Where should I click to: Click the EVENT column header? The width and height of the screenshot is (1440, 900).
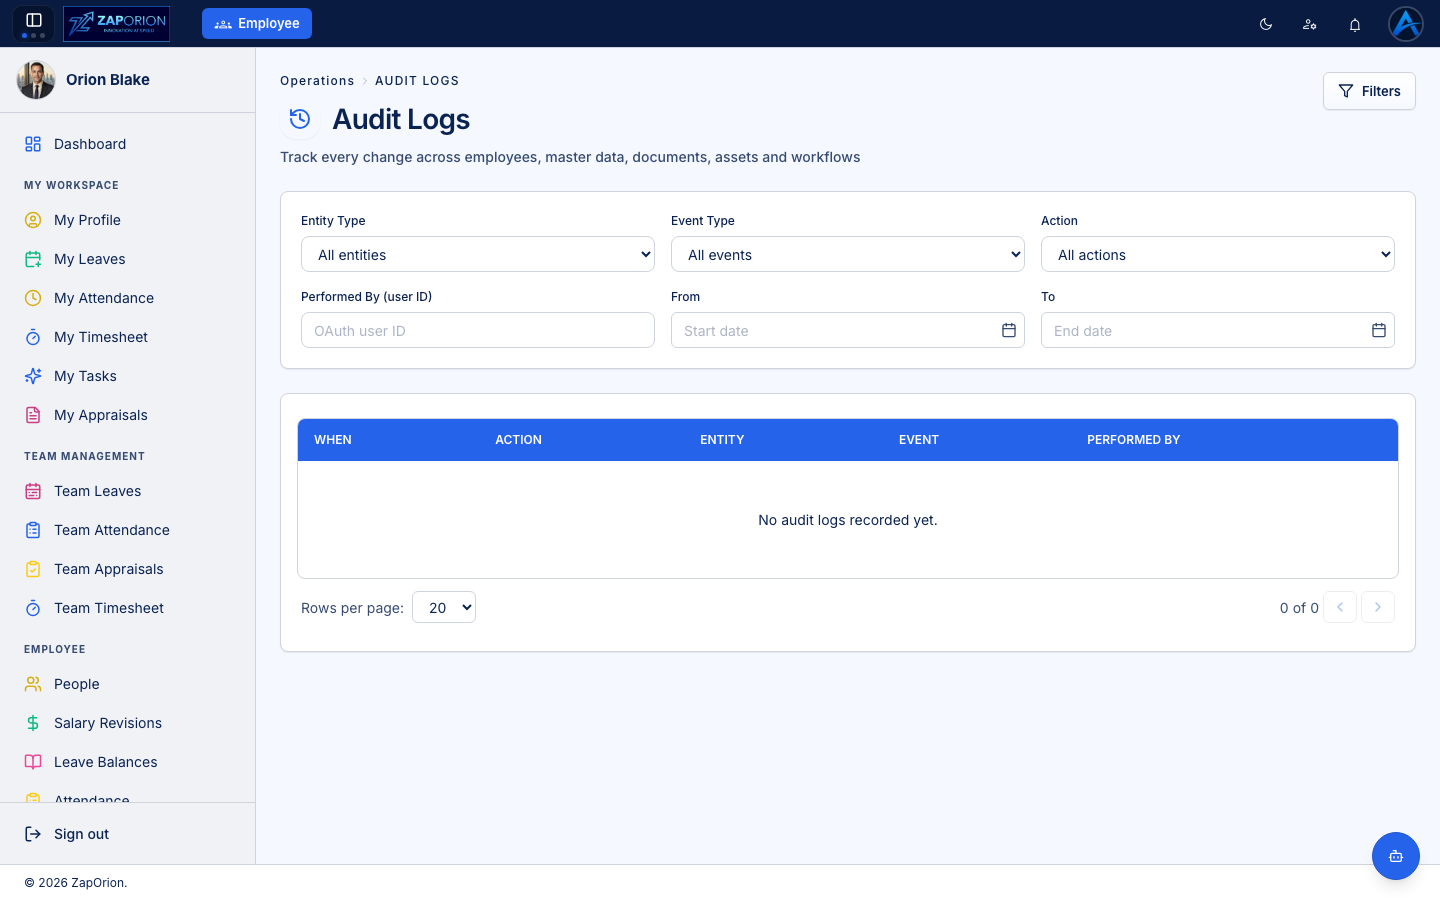pyautogui.click(x=919, y=440)
